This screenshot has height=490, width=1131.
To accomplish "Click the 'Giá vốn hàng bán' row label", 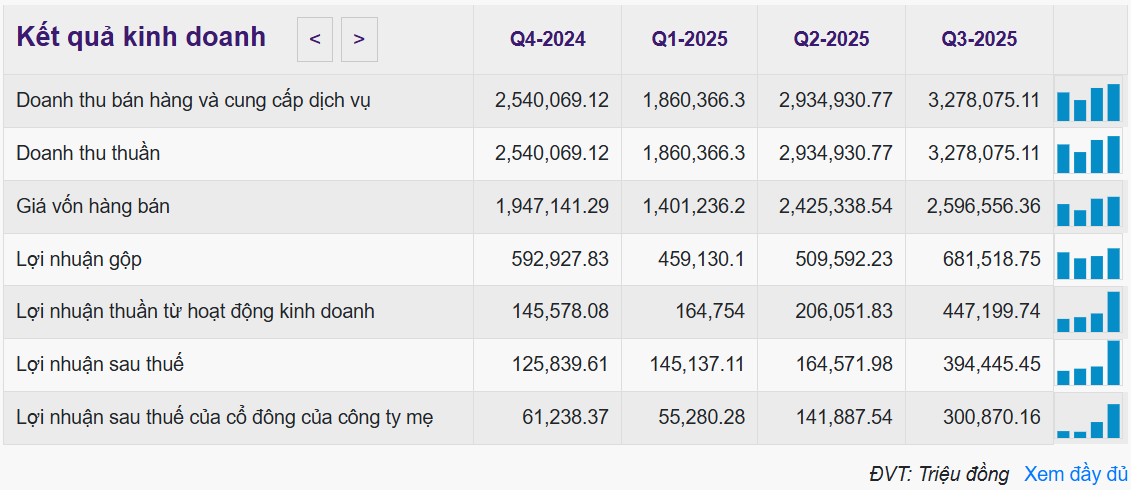I will tap(93, 207).
